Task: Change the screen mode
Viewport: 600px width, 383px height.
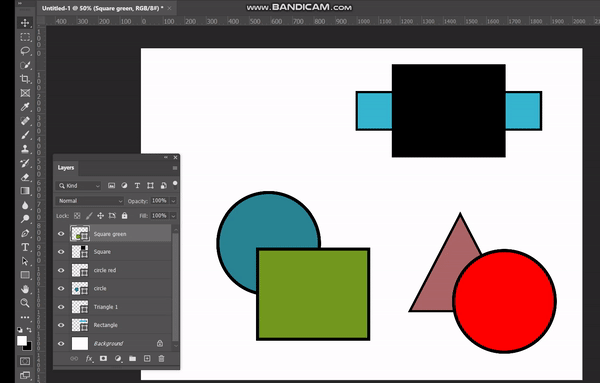Action: click(25, 375)
